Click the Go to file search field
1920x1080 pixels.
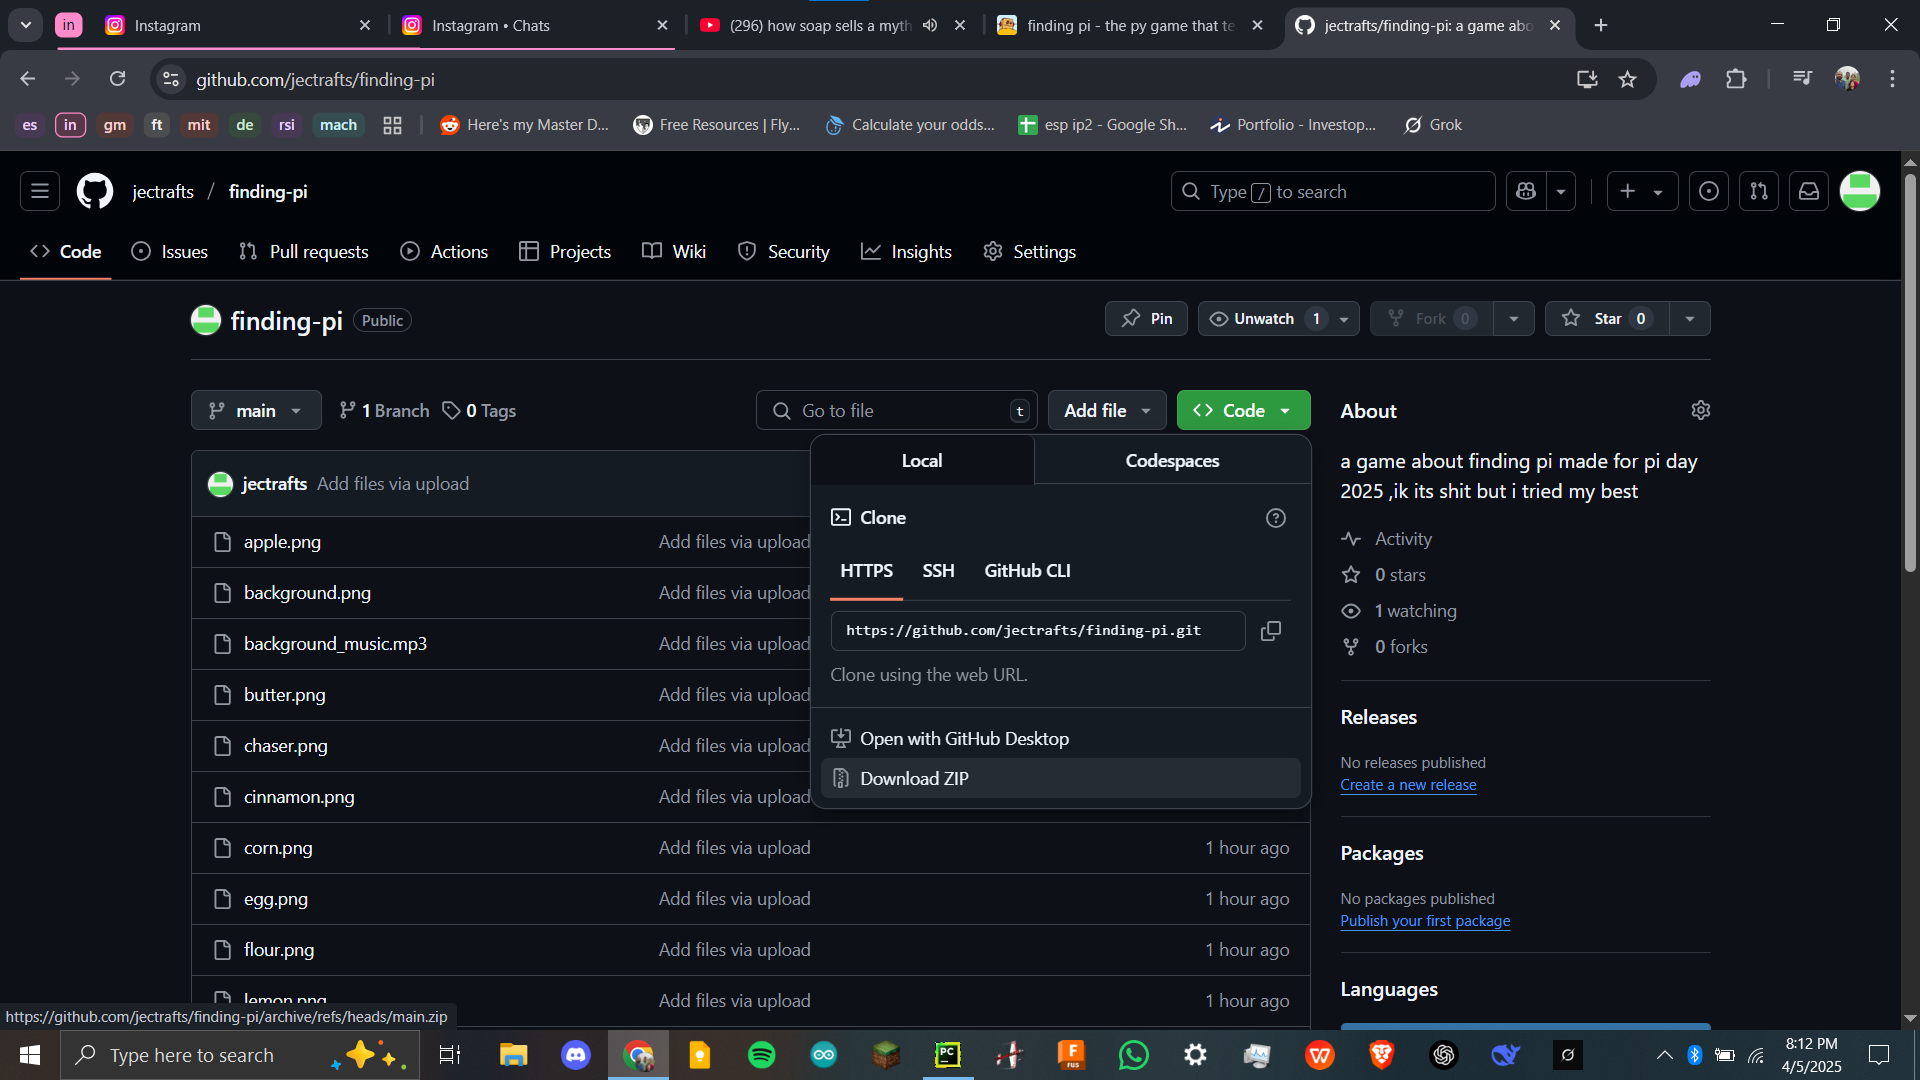click(897, 410)
